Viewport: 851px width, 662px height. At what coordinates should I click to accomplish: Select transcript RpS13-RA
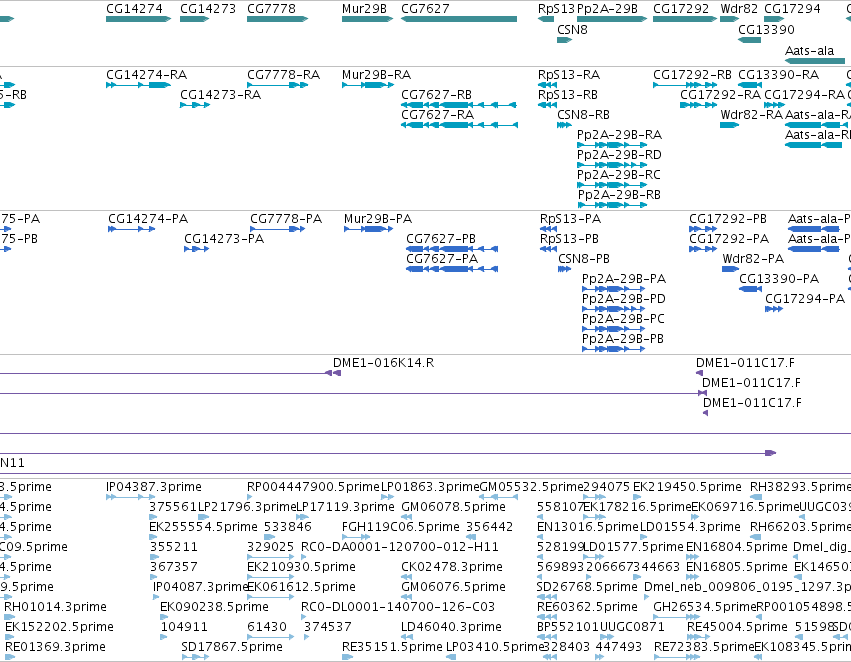[x=569, y=75]
